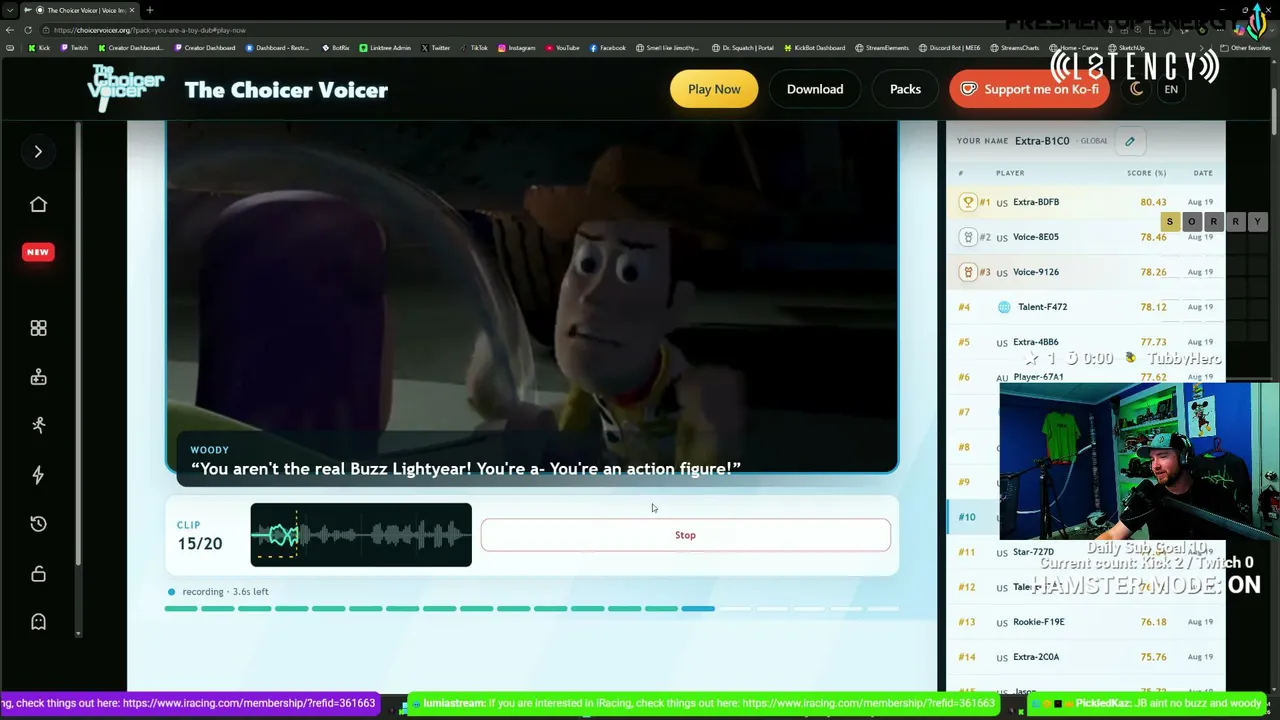The height and width of the screenshot is (720, 1280).
Task: Toggle dark mode with the moon icon
Action: pos(1136,89)
